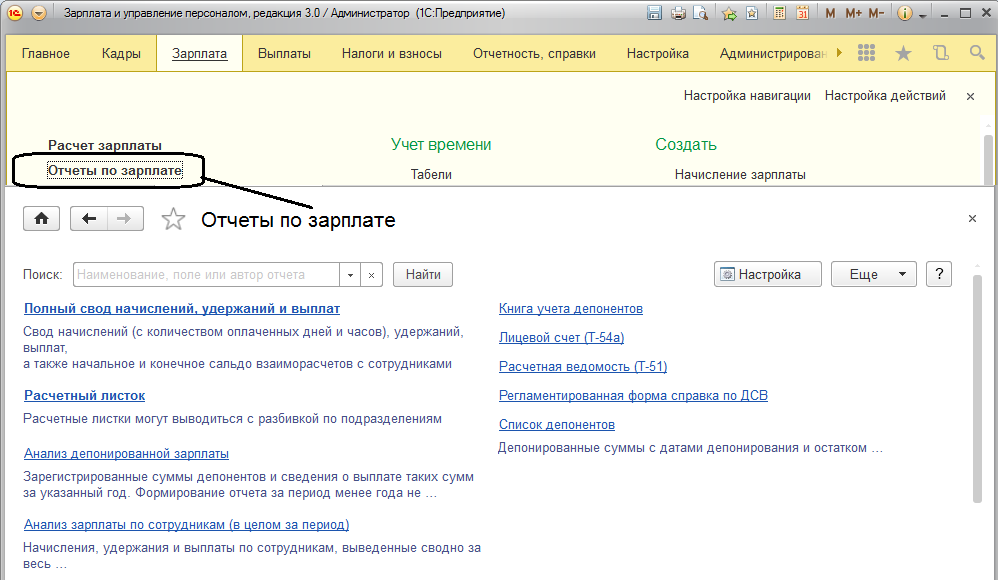This screenshot has width=998, height=580.
Task: Open the Настройка section in top panel
Action: click(657, 53)
